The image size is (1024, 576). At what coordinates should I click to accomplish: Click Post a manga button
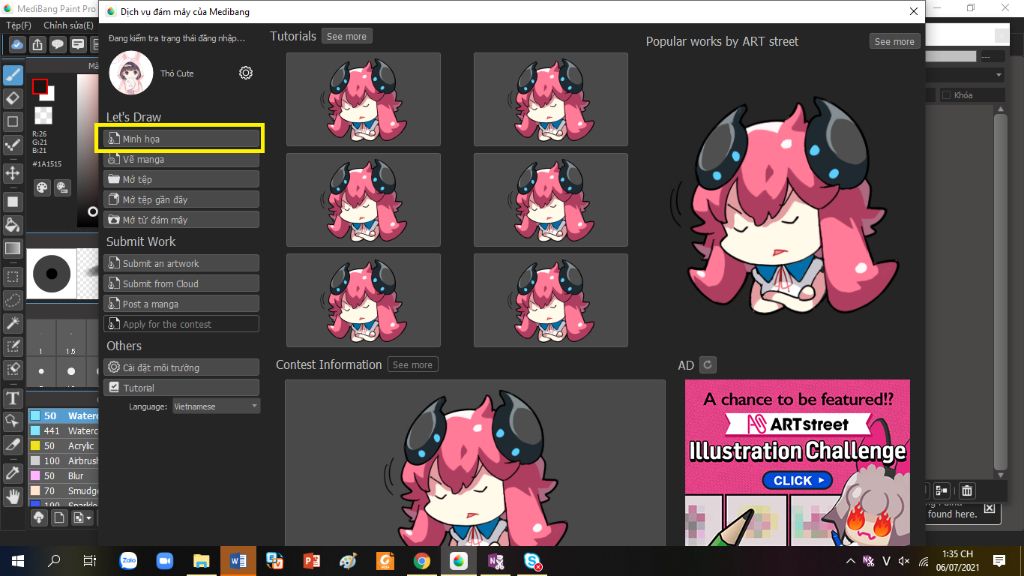pos(182,304)
